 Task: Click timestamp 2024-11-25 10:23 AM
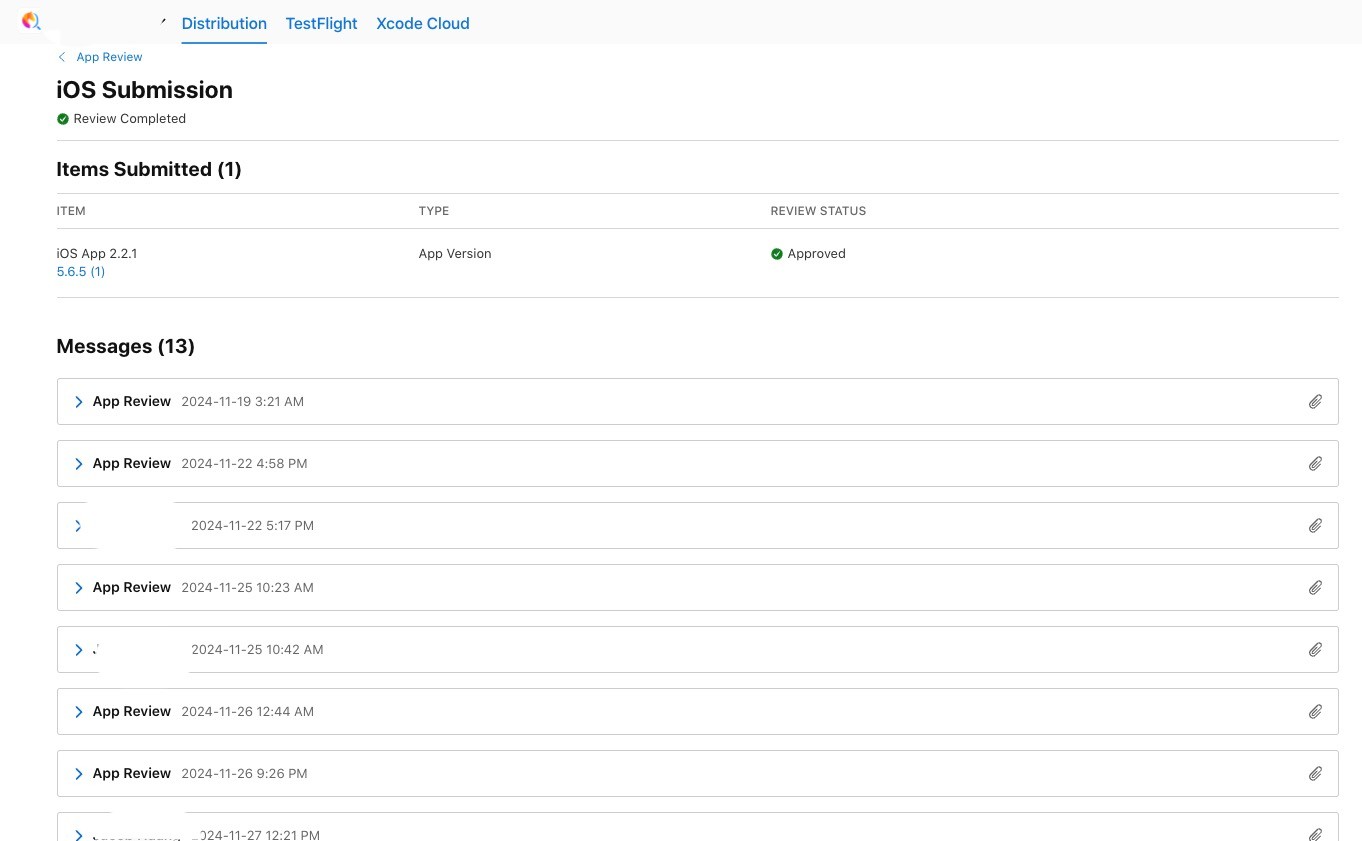pos(247,588)
